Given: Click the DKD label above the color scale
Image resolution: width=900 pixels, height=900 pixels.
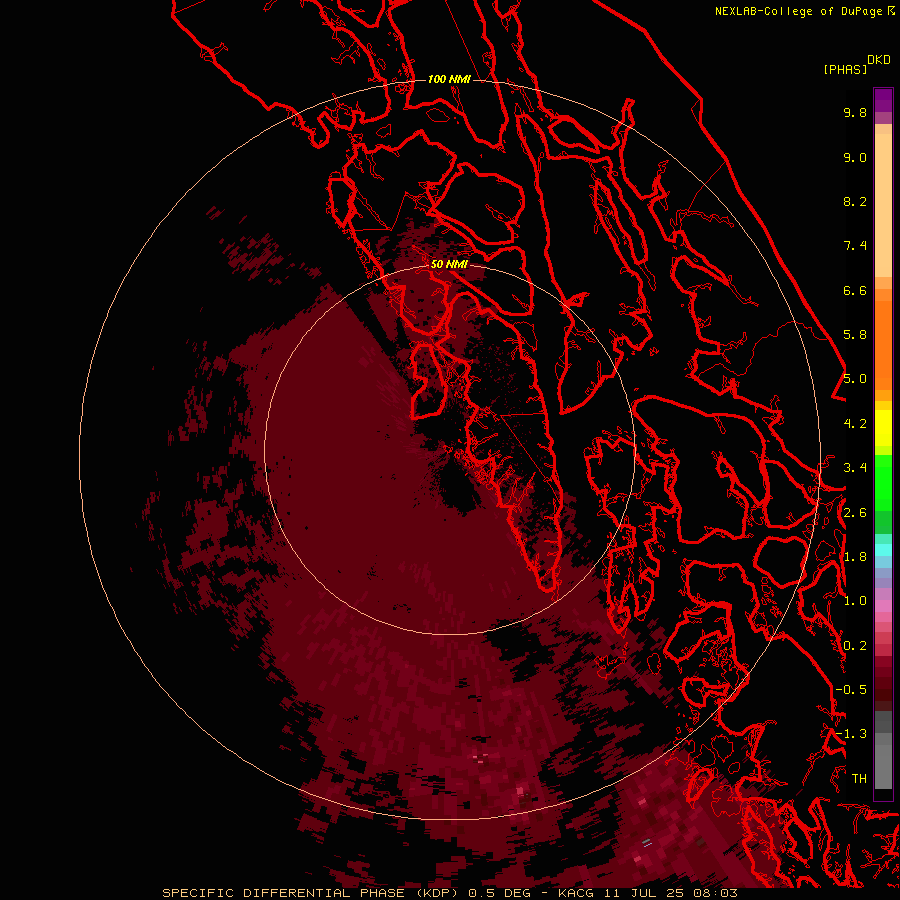Looking at the screenshot, I should 879,60.
